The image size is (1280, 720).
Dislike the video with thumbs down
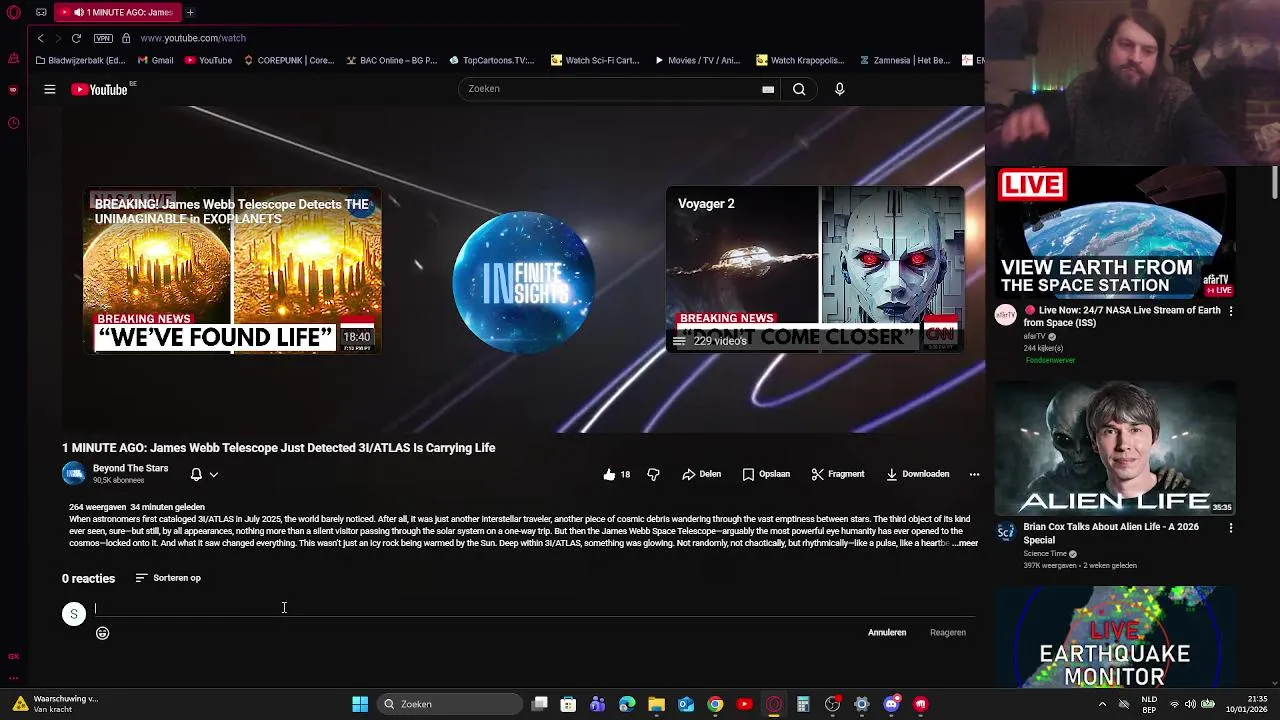click(653, 474)
